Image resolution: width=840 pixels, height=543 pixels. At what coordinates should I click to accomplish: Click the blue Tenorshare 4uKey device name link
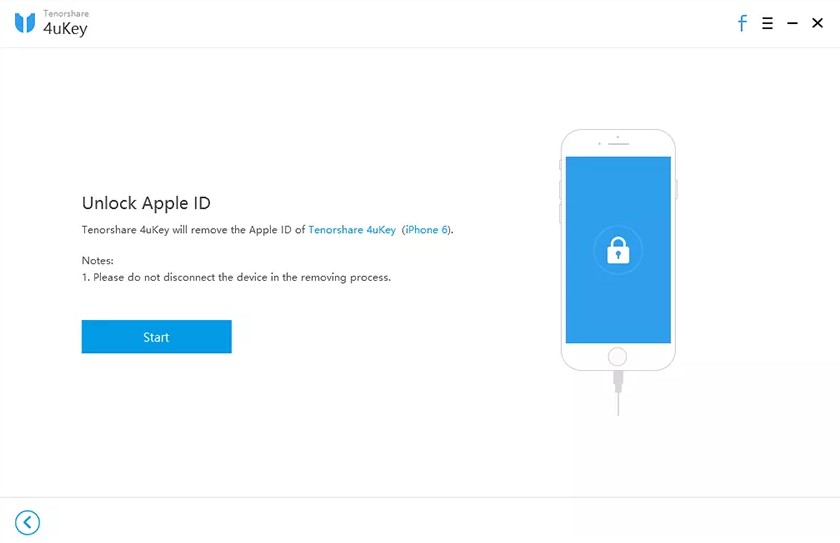352,230
